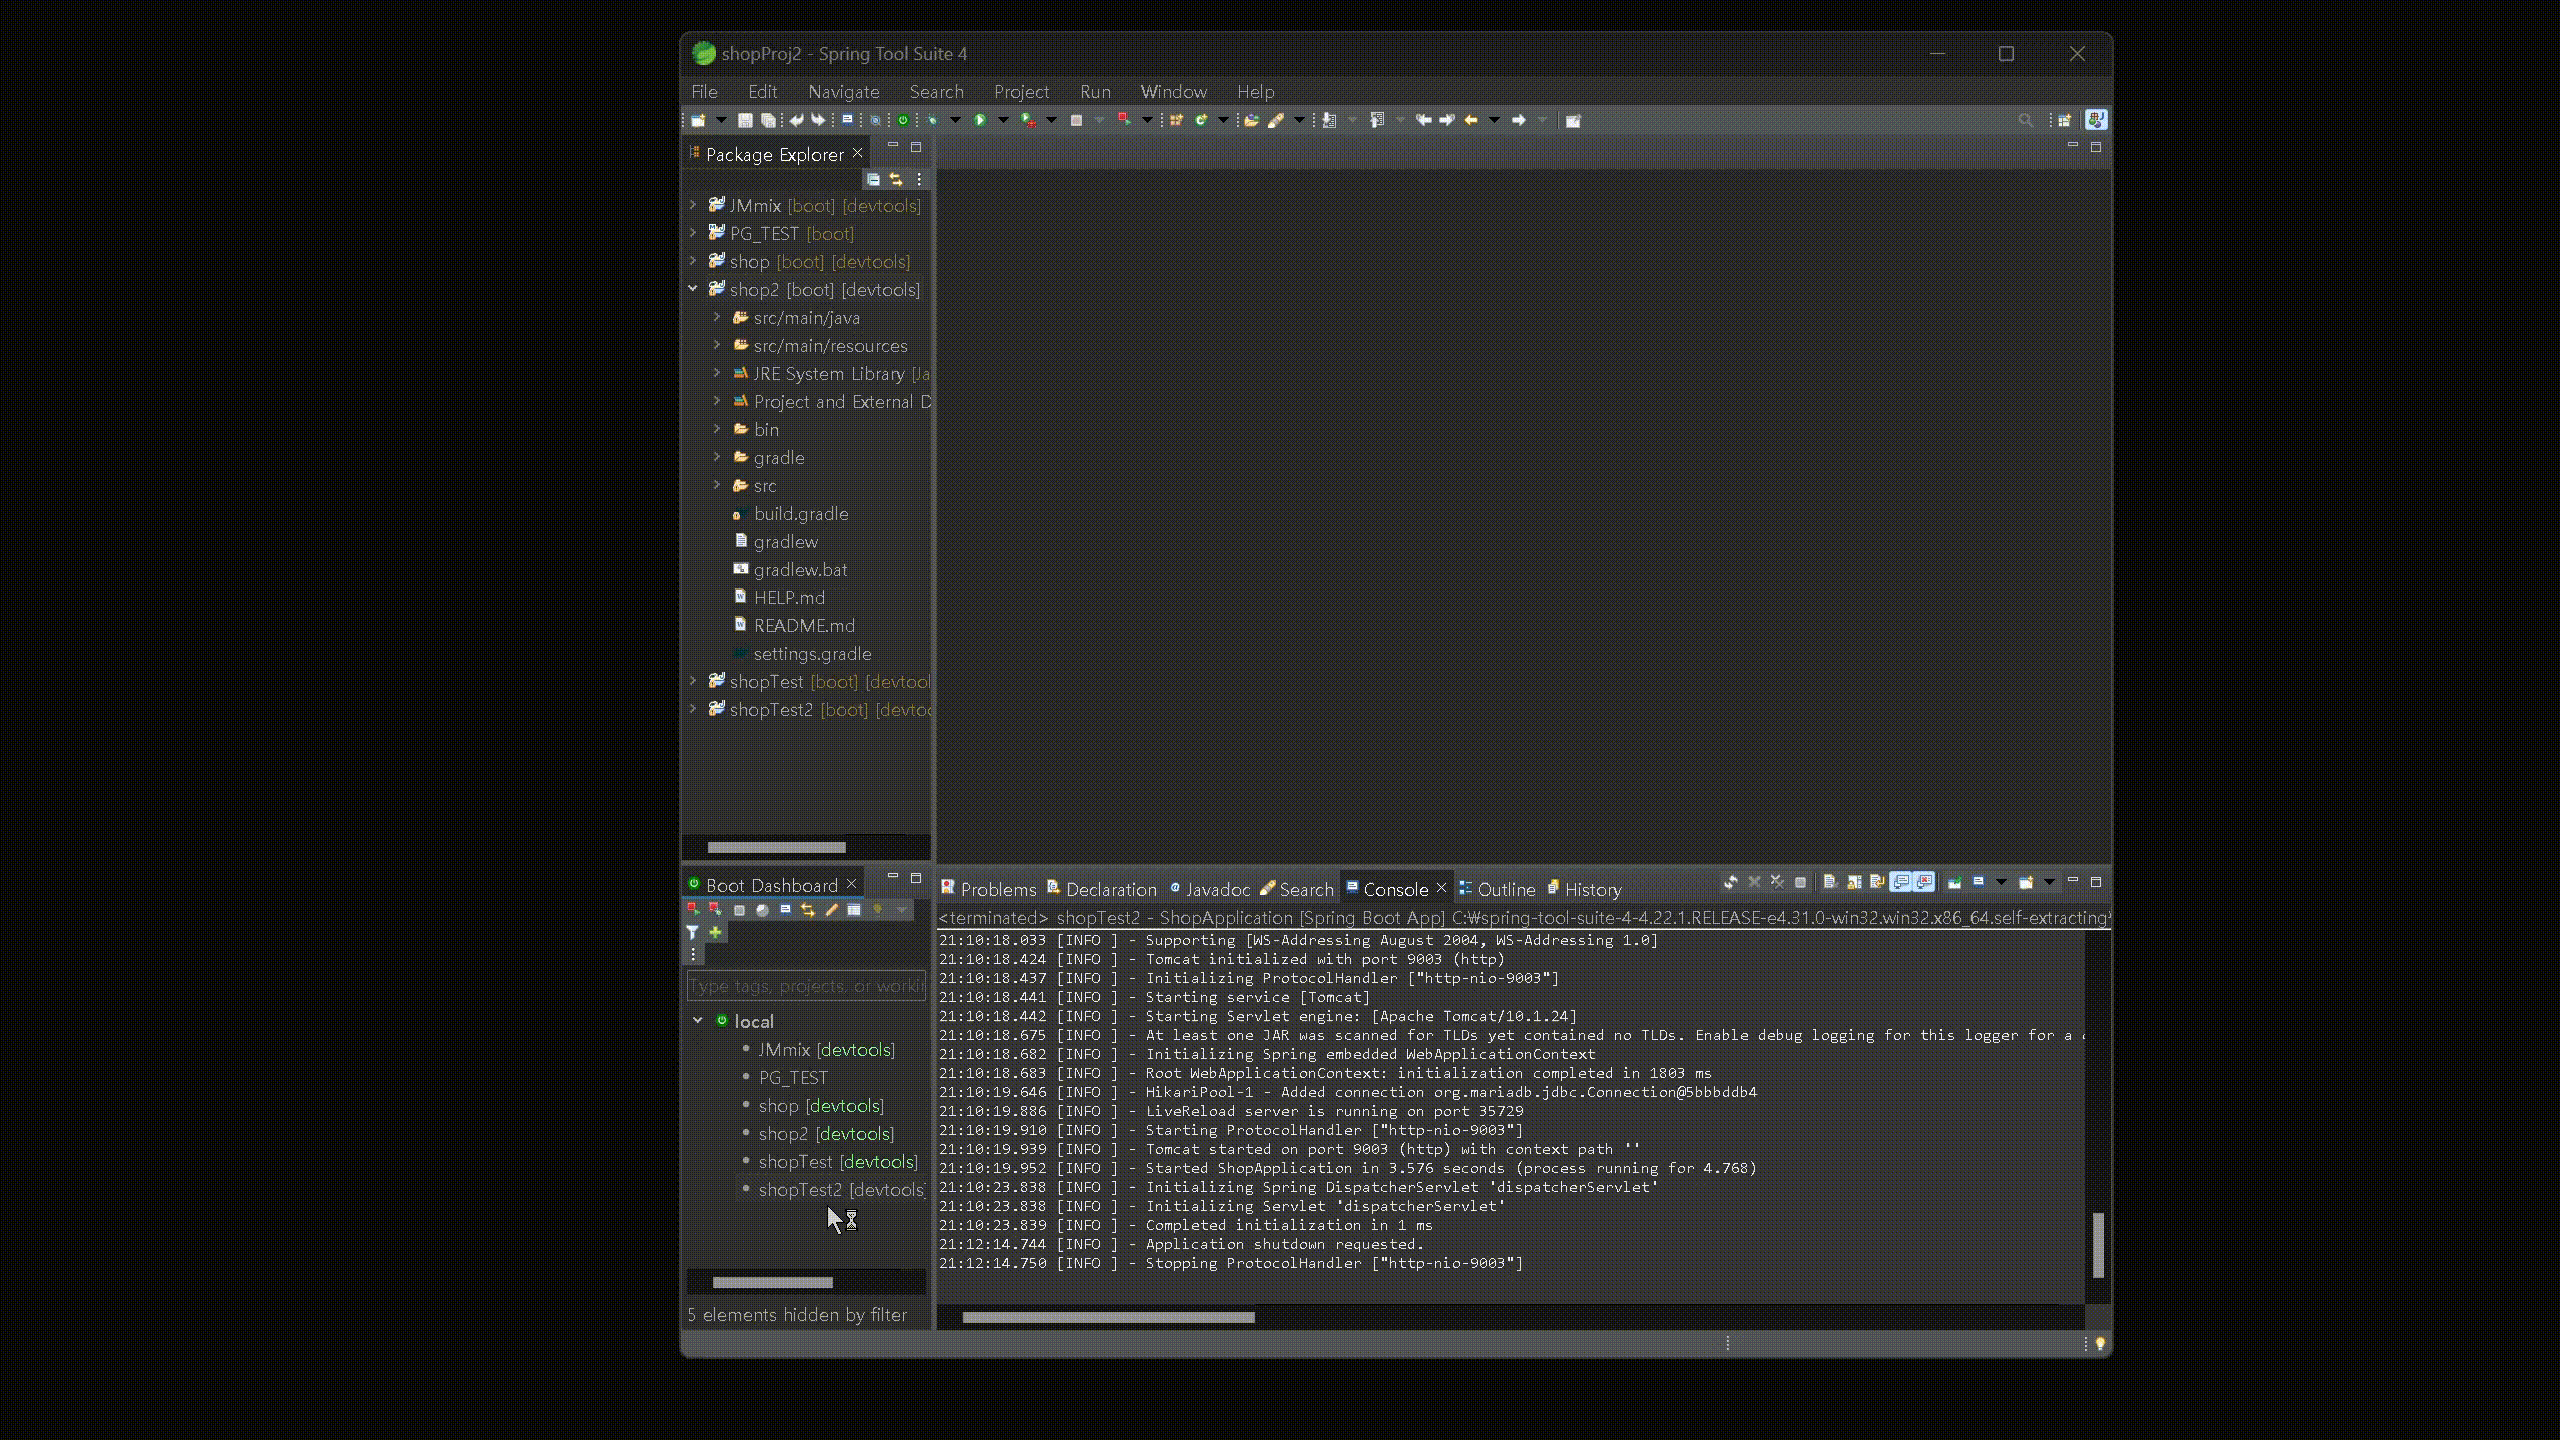This screenshot has width=2560, height=1440.
Task: Collapse the shop2 project tree node
Action: click(x=693, y=289)
